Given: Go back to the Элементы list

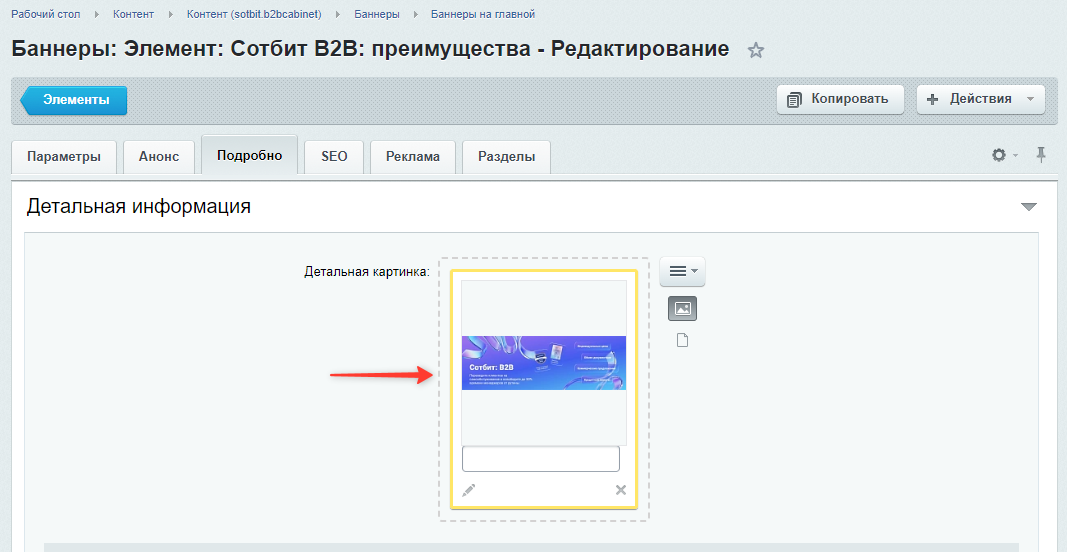Looking at the screenshot, I should pyautogui.click(x=74, y=100).
